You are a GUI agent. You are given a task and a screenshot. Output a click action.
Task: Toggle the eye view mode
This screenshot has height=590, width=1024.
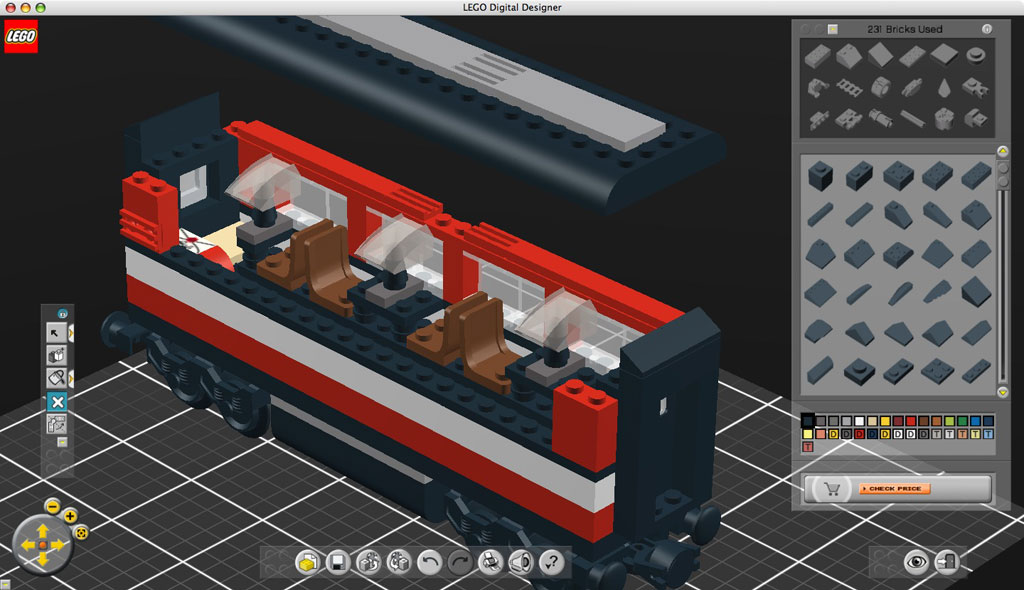tap(918, 562)
